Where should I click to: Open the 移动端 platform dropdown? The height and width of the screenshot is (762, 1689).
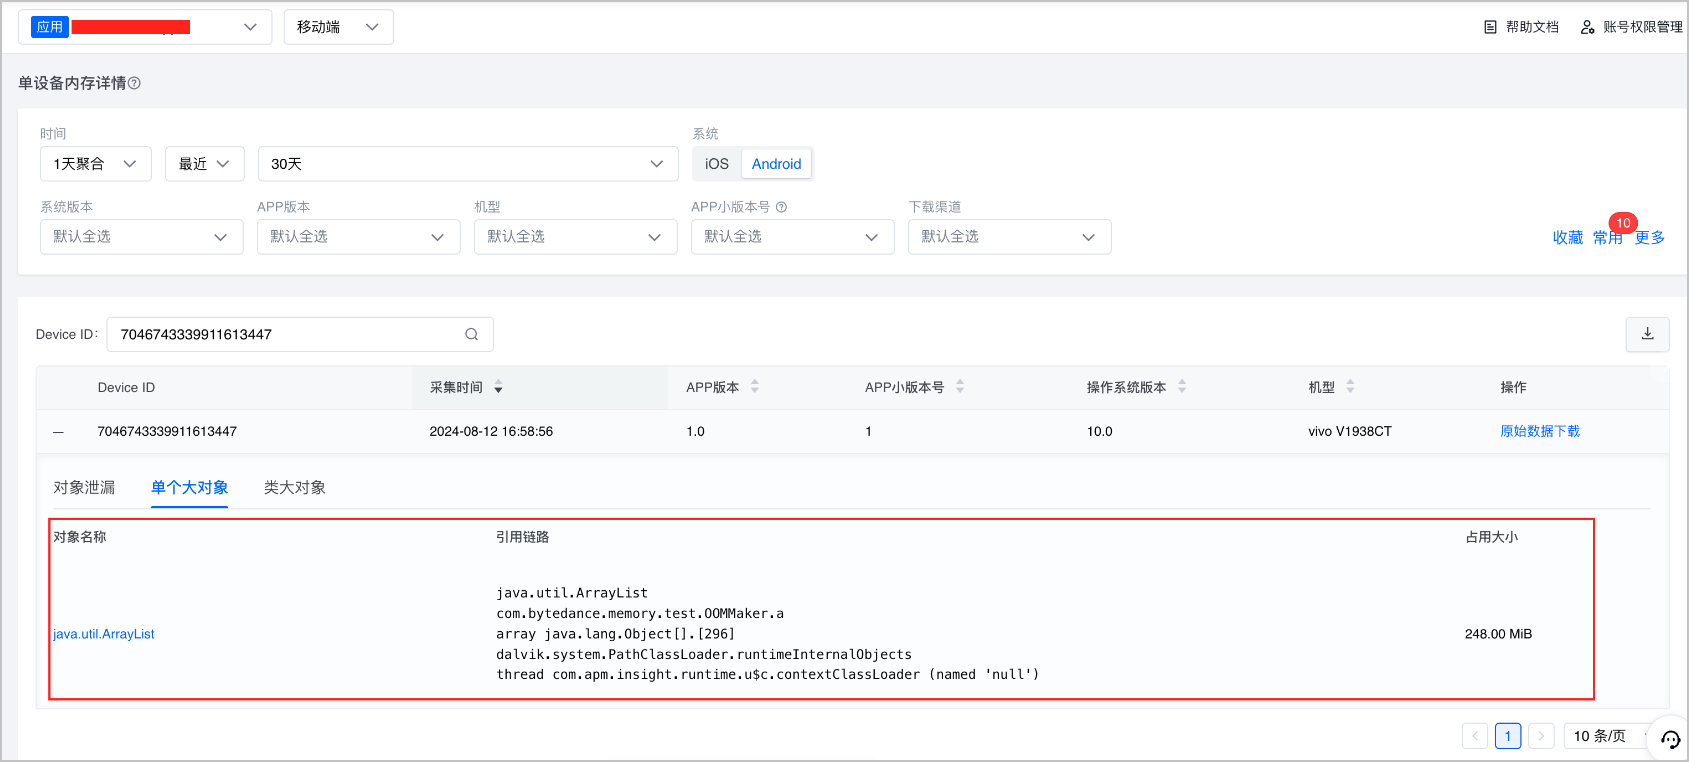(338, 27)
